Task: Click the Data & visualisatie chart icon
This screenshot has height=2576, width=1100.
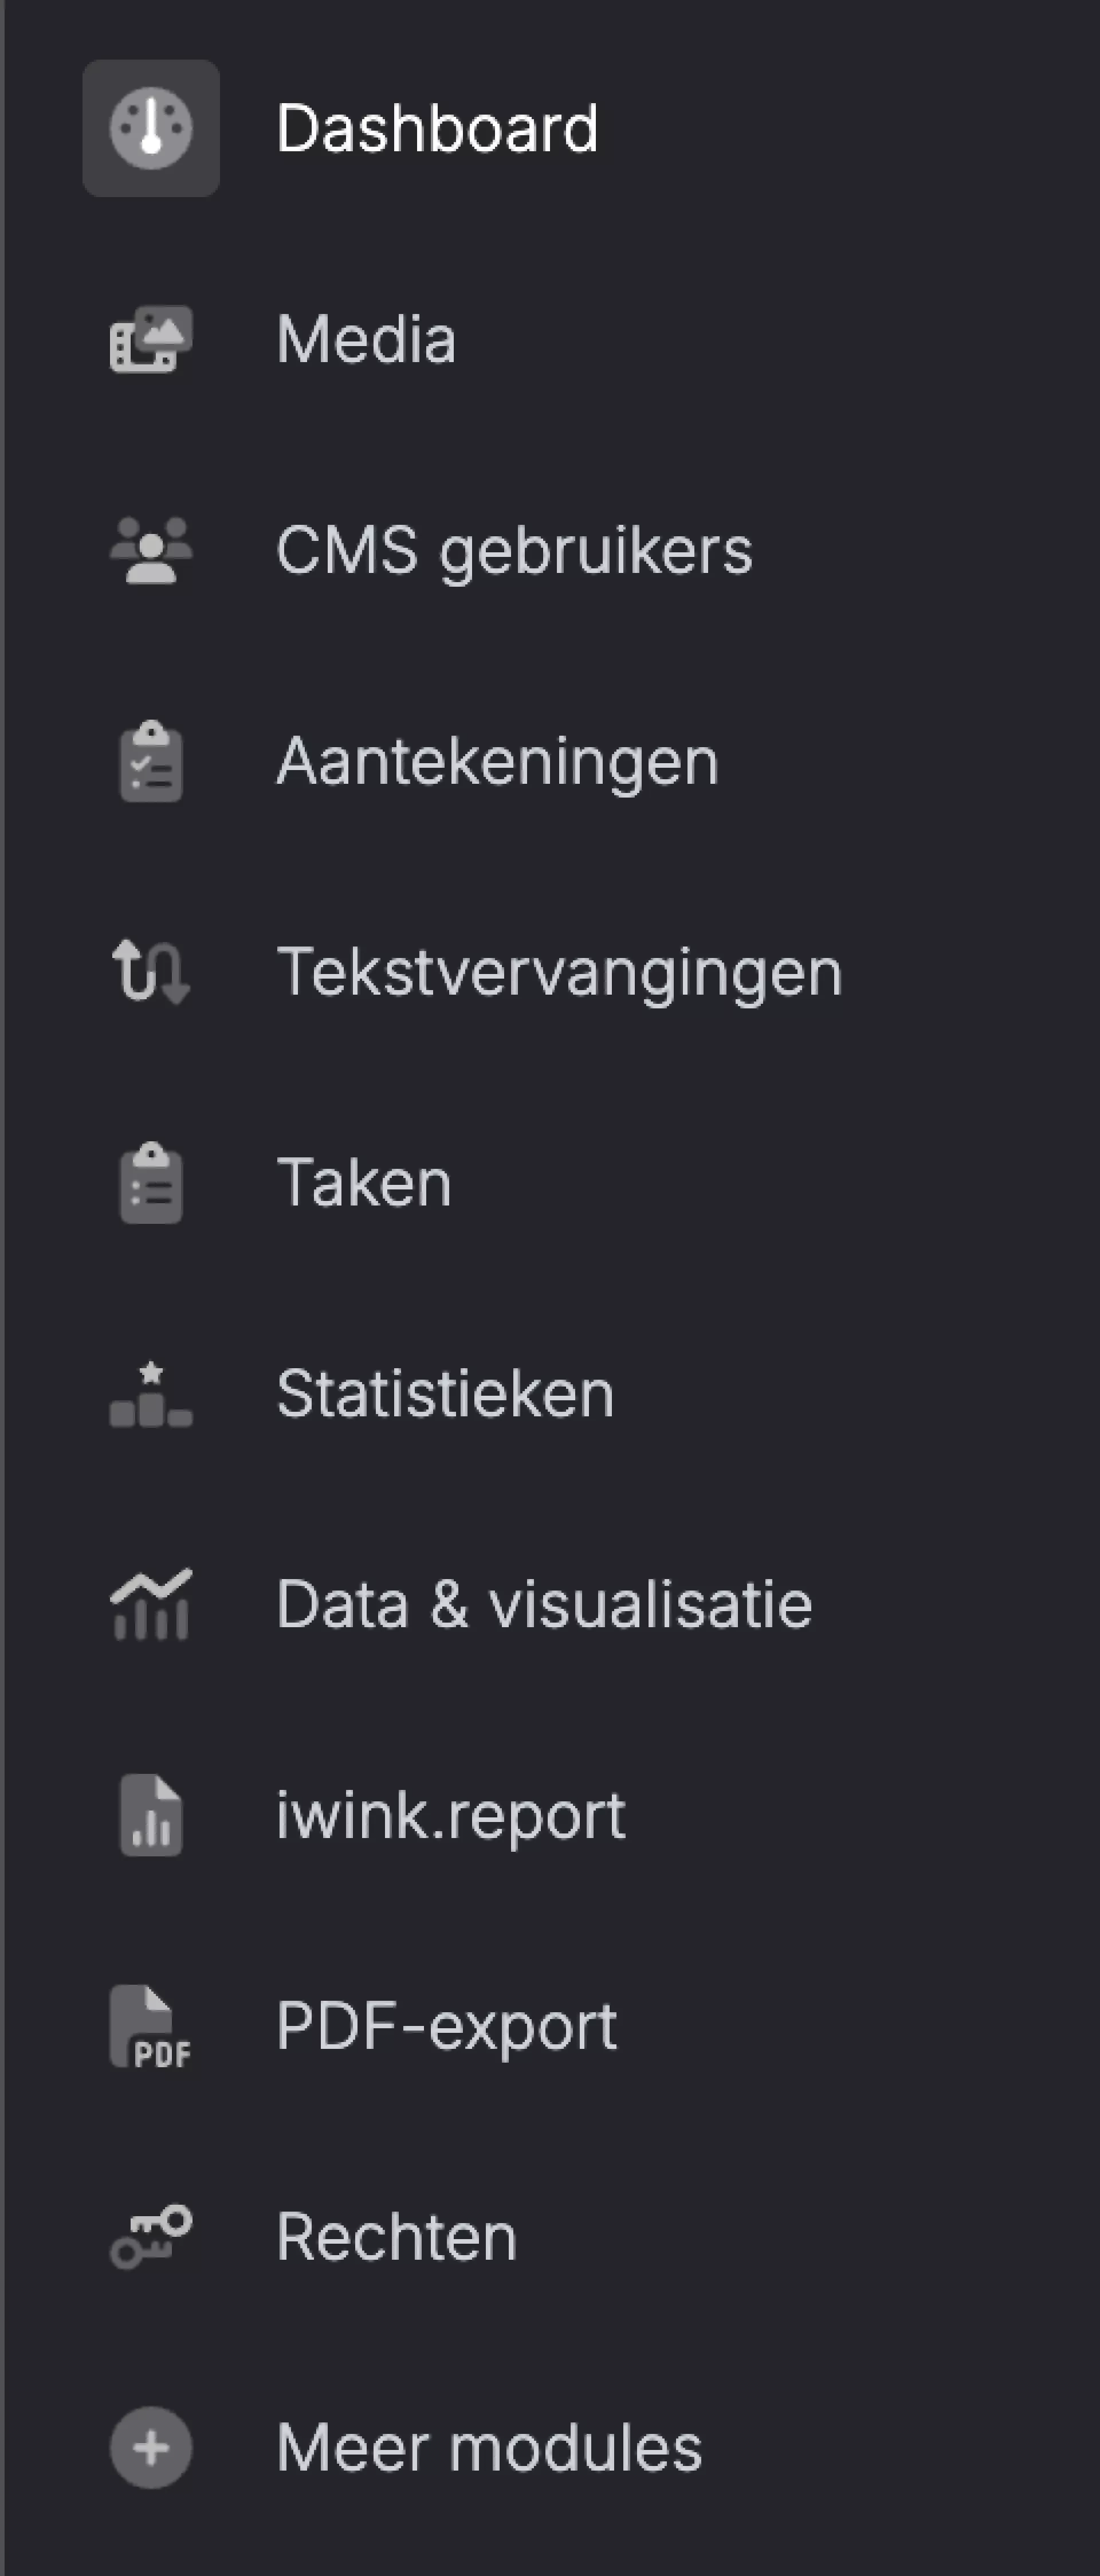Action: 151,1605
